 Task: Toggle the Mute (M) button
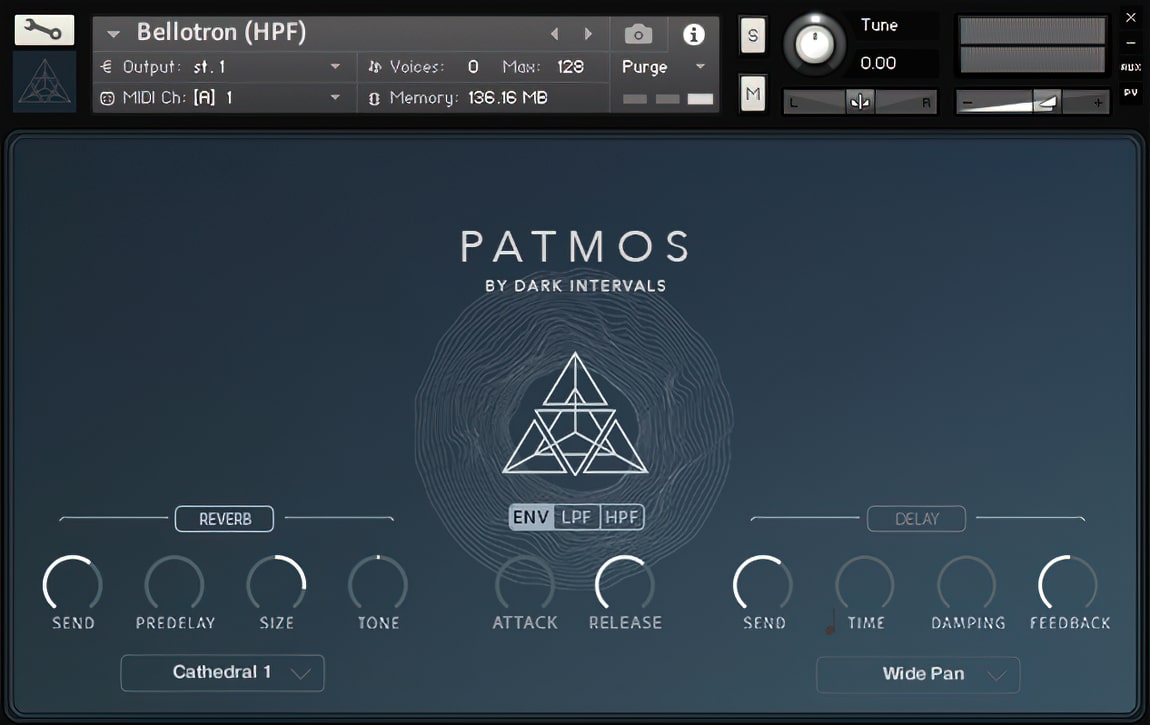(752, 93)
